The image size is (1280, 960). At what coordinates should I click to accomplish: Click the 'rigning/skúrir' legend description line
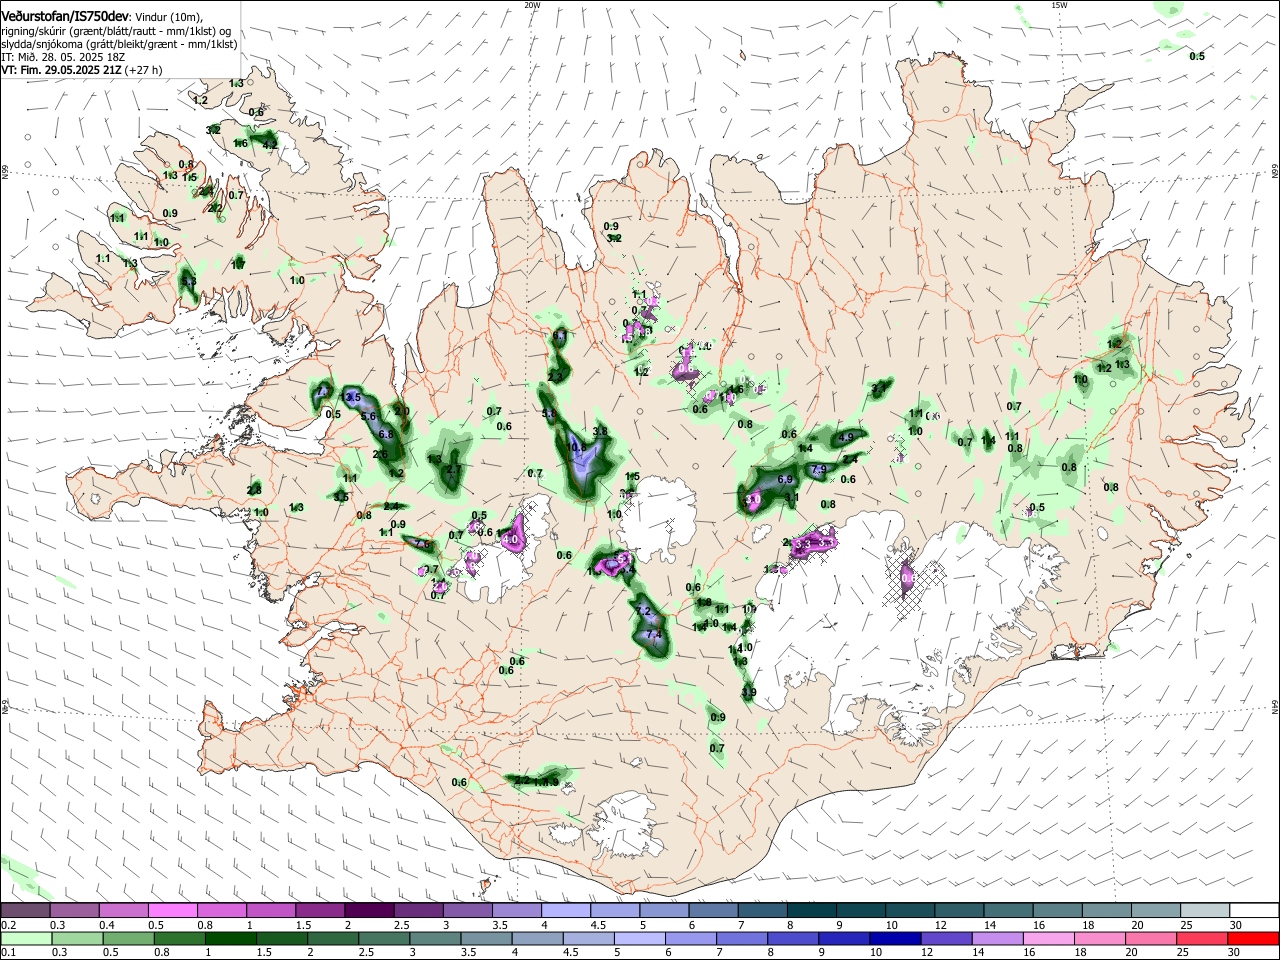[x=118, y=31]
